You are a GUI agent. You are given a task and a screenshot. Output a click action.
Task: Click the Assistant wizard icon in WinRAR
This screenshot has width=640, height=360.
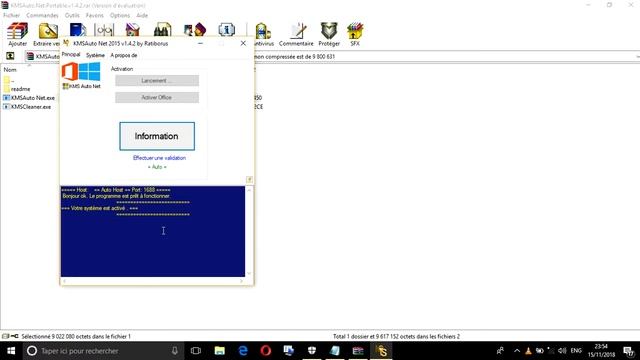point(195,30)
